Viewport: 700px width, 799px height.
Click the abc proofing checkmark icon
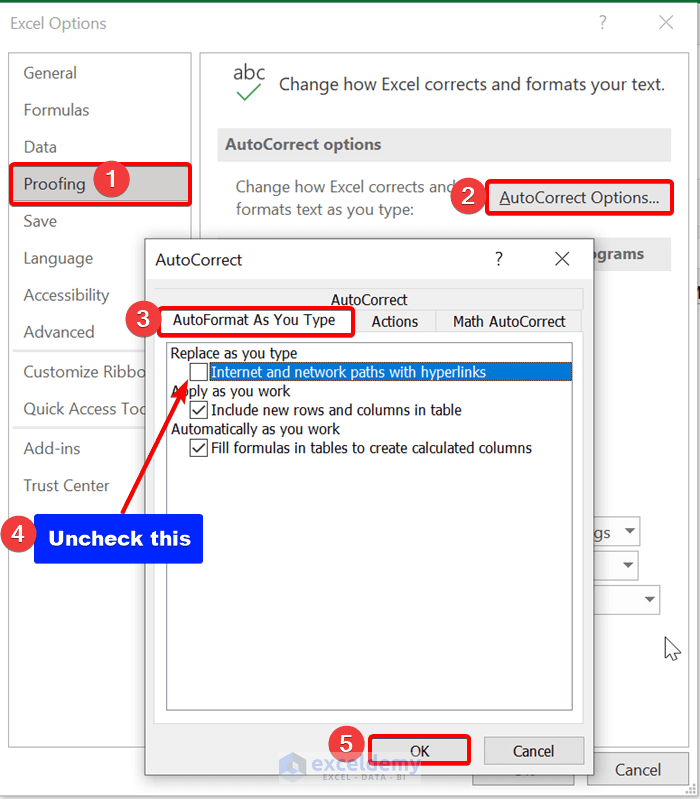click(x=249, y=82)
